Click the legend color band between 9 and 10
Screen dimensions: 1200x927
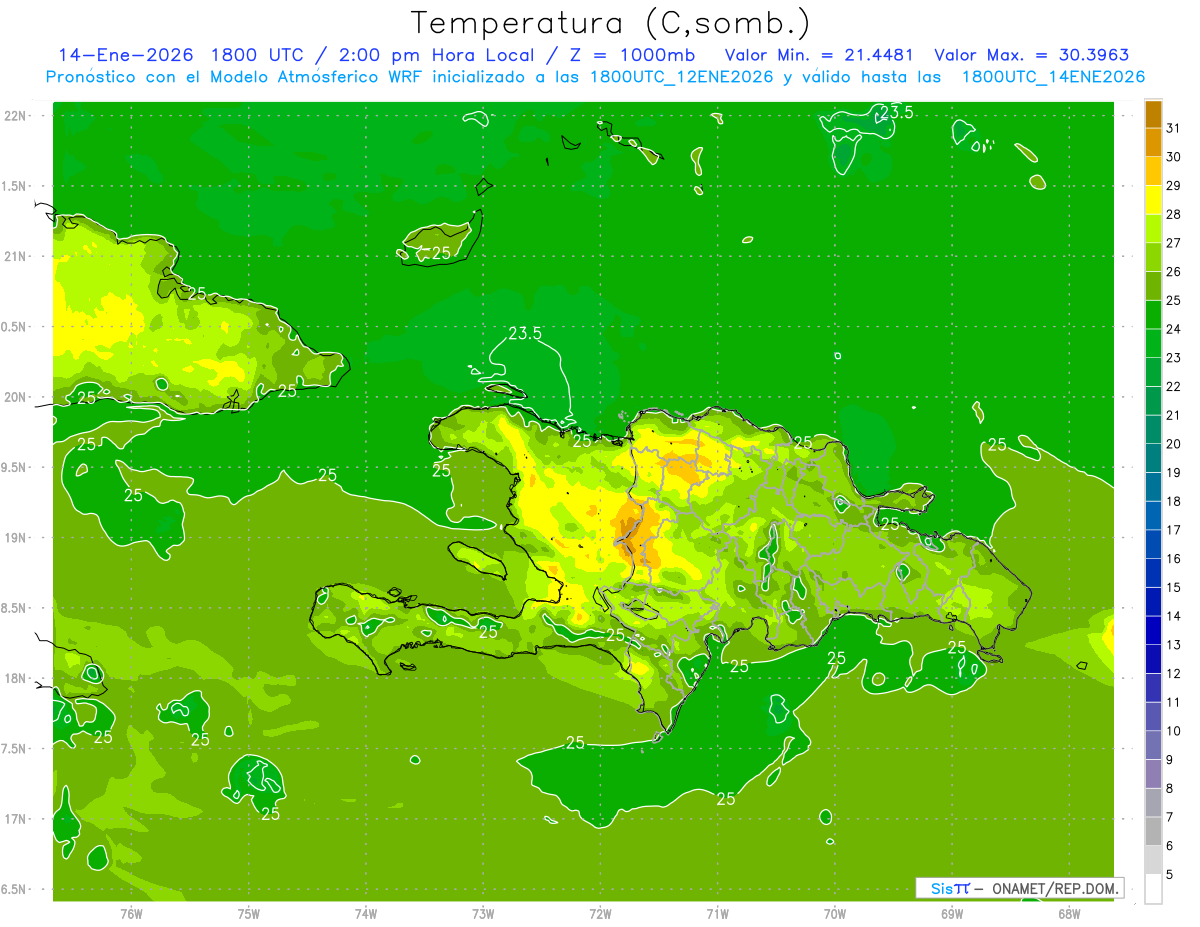[x=1153, y=746]
